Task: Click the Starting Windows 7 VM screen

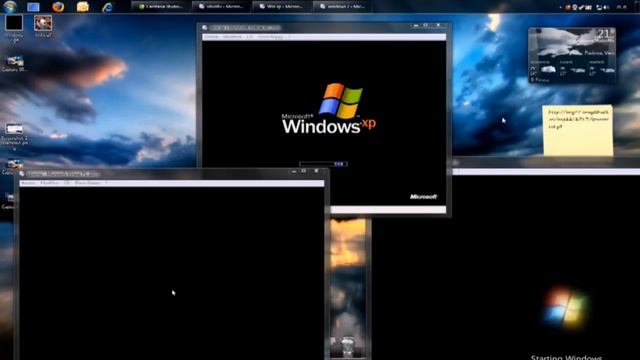Action: (506, 267)
